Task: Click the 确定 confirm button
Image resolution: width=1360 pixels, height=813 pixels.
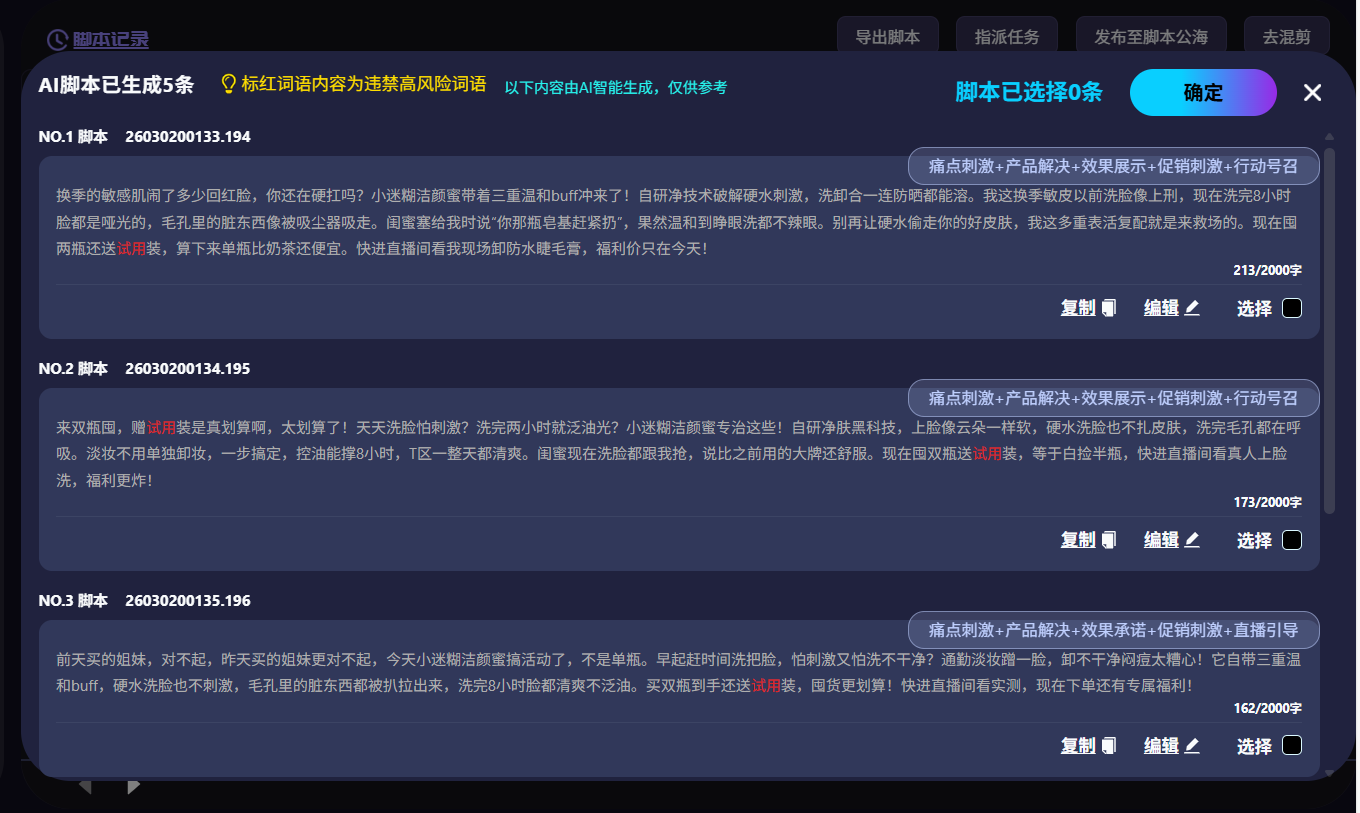Action: pos(1203,92)
